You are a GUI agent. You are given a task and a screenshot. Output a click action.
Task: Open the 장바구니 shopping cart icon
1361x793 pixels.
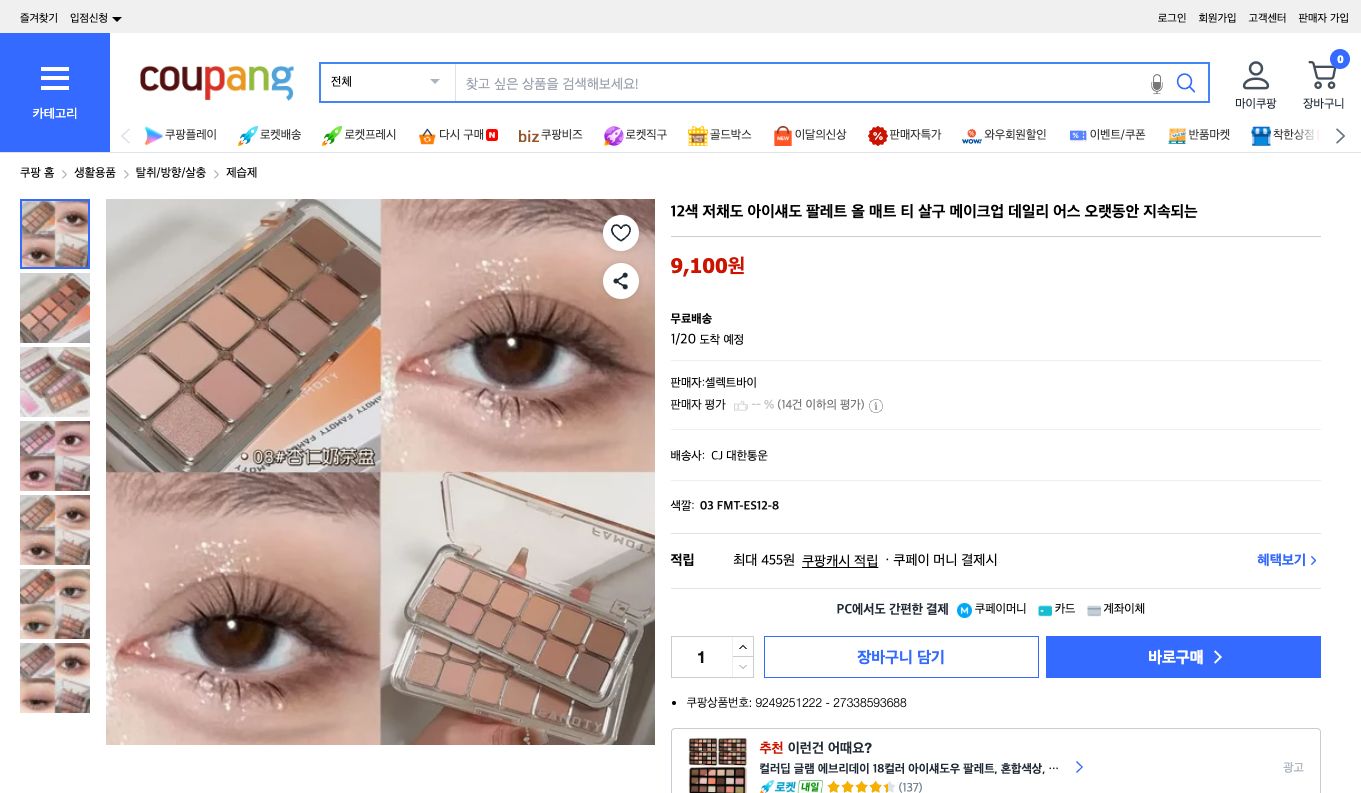click(1322, 75)
